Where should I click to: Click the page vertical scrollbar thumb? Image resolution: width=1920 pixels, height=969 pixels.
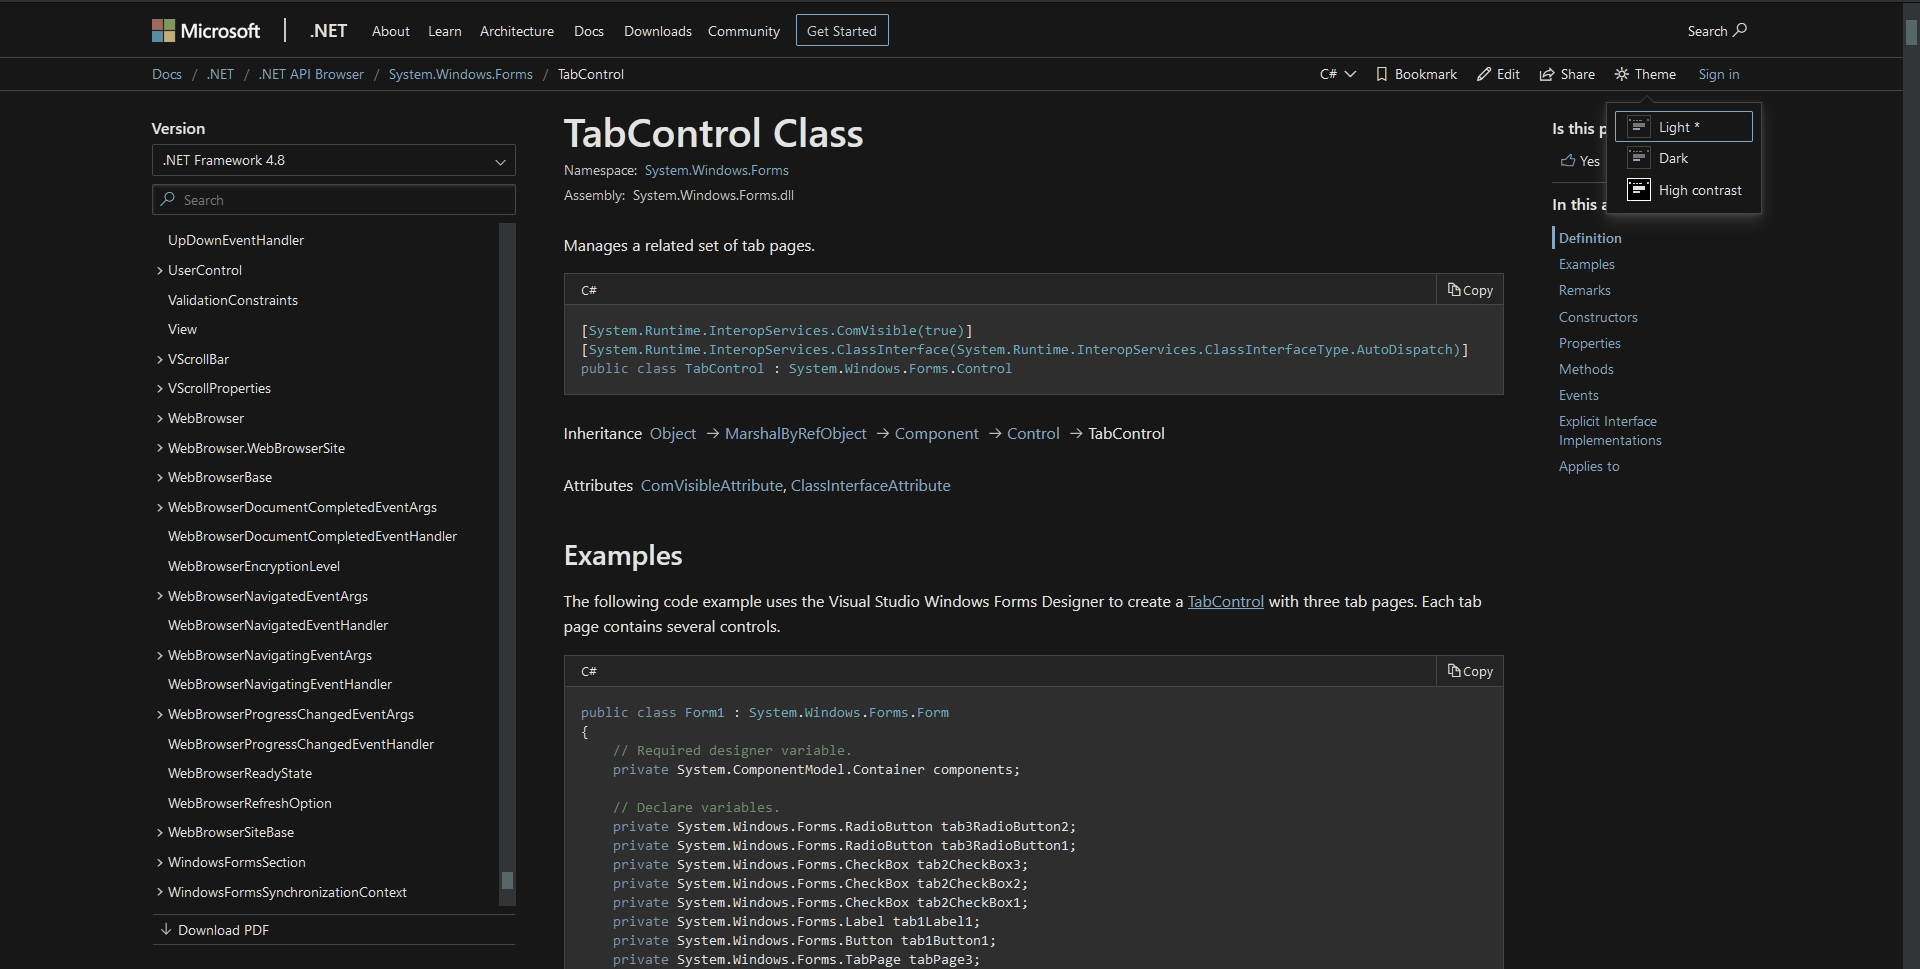[1911, 31]
